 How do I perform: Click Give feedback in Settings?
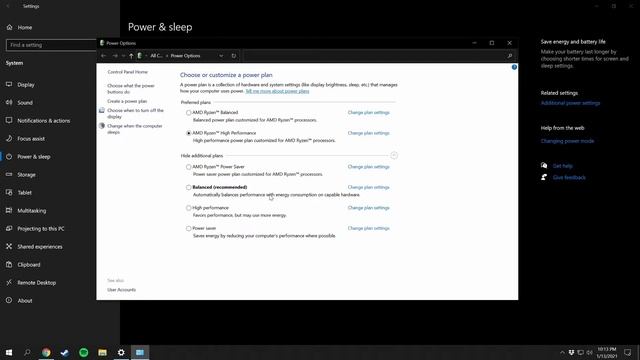569,178
